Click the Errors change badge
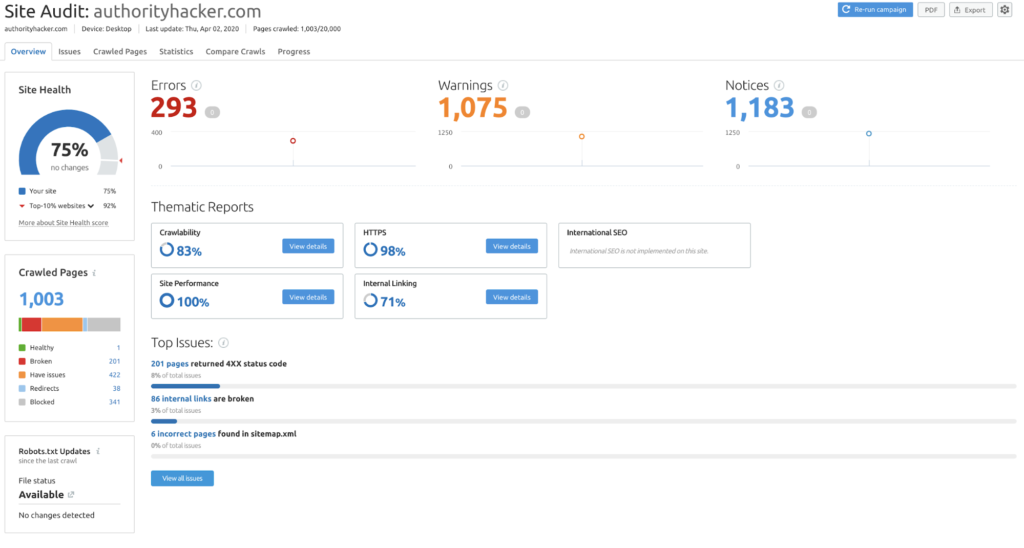 tap(212, 112)
